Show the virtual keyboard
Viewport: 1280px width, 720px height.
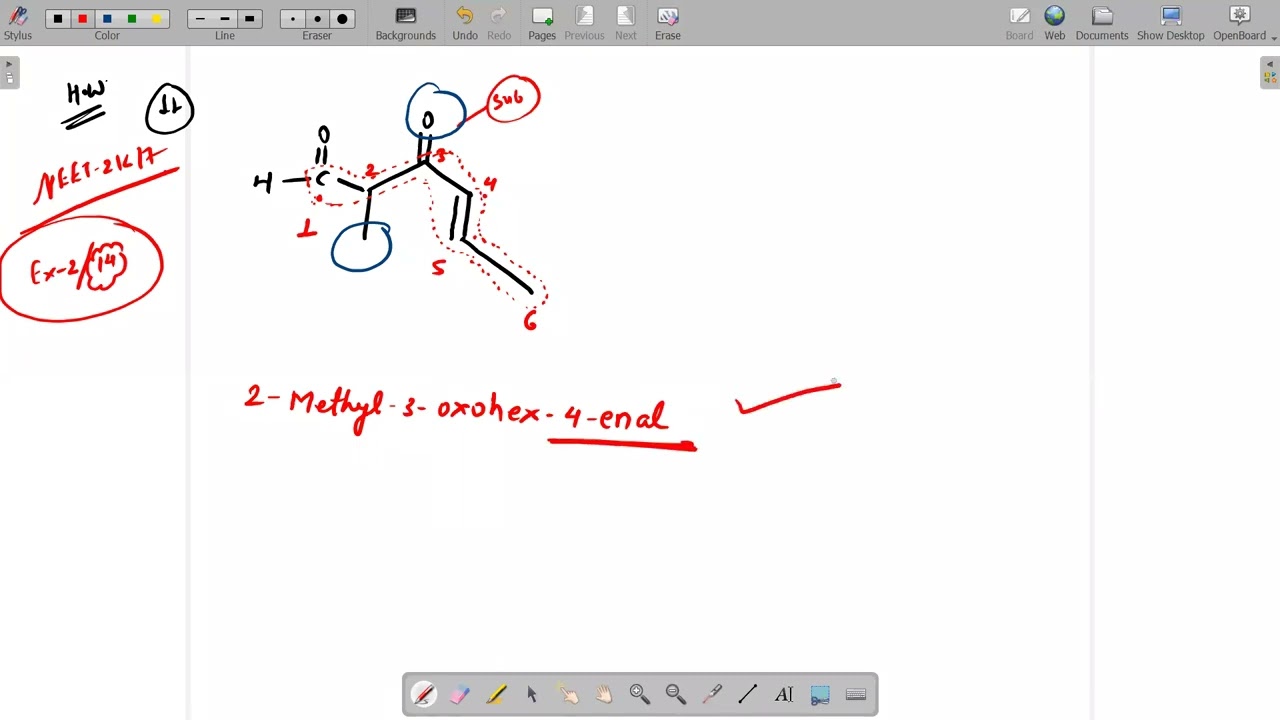pos(856,694)
